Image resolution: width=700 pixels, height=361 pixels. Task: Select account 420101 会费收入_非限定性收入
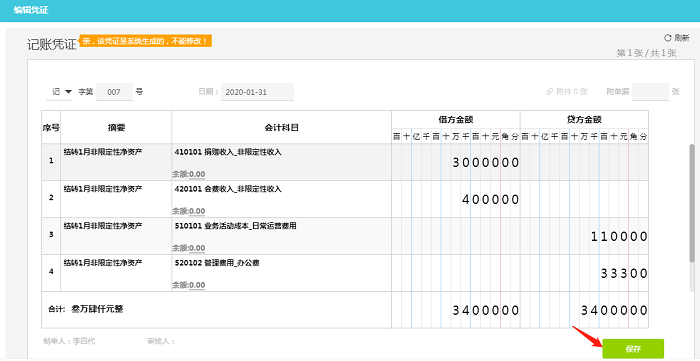point(228,189)
